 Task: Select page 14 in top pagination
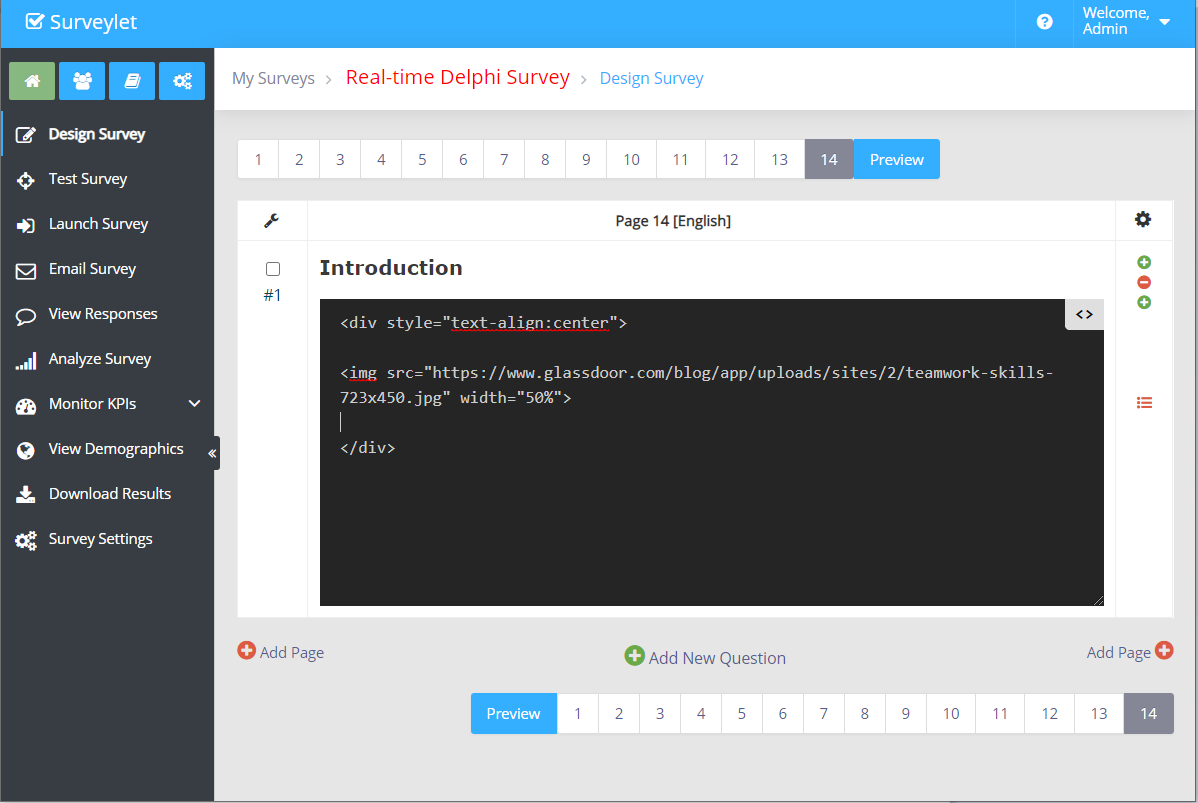click(x=829, y=159)
